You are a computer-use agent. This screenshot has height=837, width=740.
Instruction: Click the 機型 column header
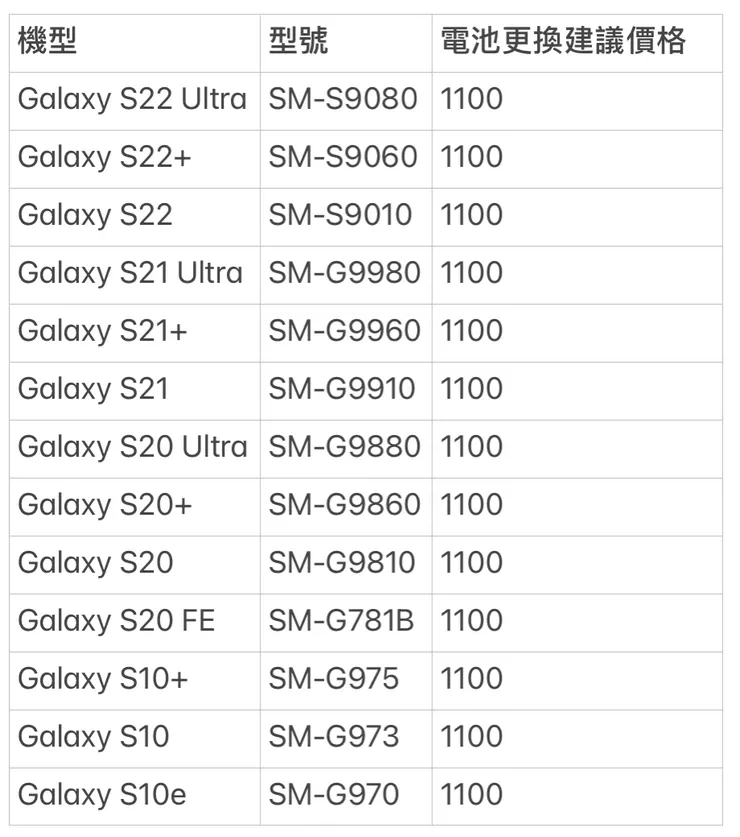pos(47,42)
